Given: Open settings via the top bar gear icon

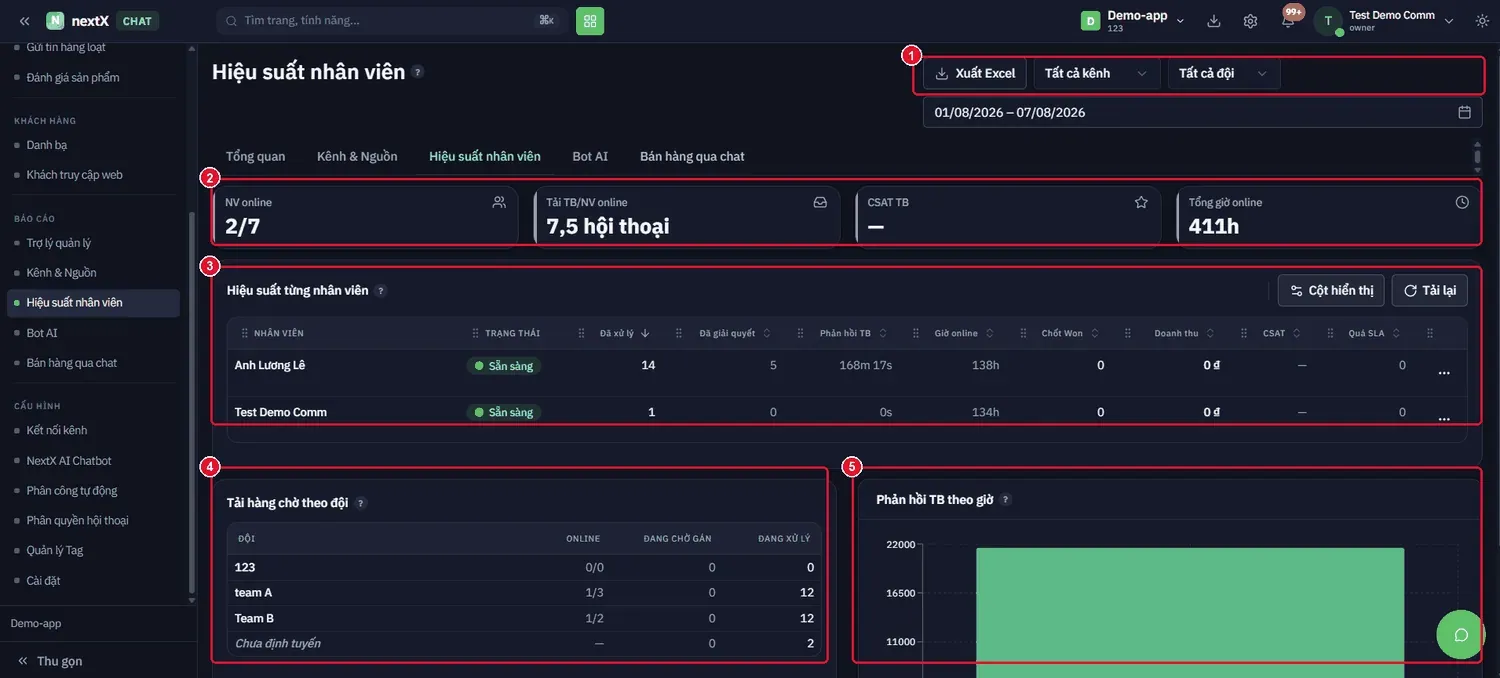Looking at the screenshot, I should (1250, 21).
